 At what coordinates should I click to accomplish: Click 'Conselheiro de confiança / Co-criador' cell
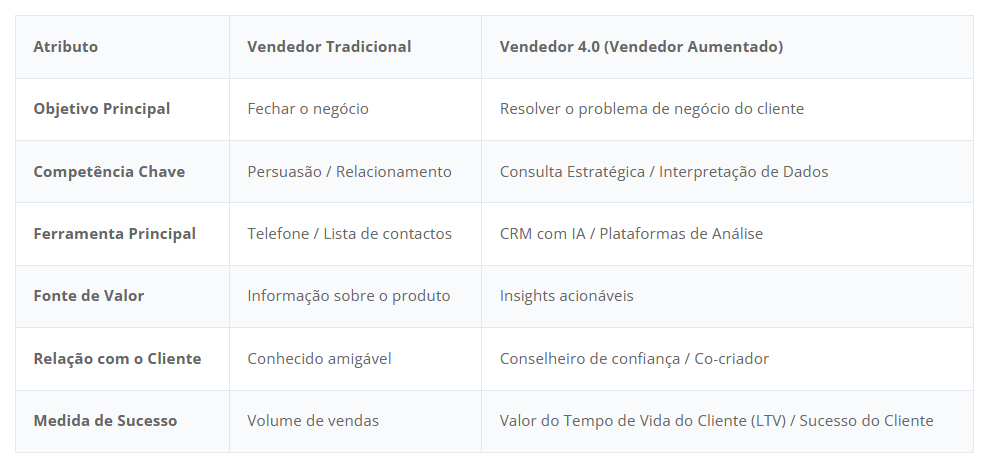(634, 359)
